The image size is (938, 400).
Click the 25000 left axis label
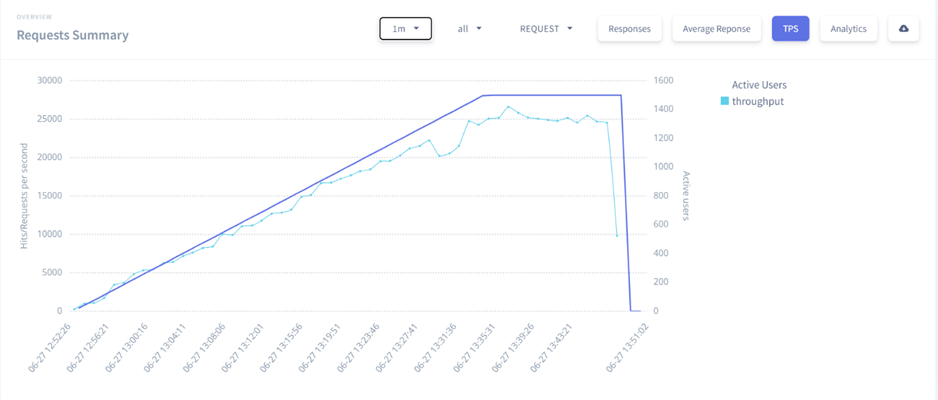(49, 119)
